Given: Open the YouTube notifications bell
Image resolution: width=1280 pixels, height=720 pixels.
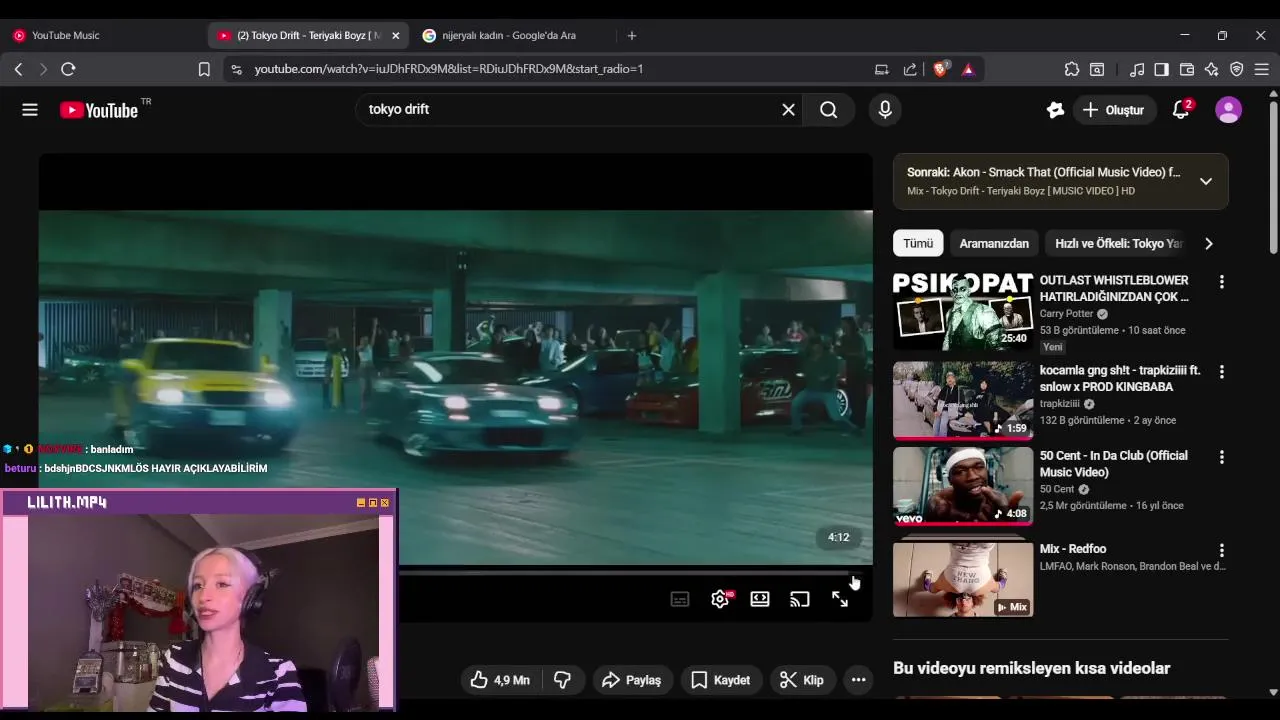Looking at the screenshot, I should (x=1181, y=110).
